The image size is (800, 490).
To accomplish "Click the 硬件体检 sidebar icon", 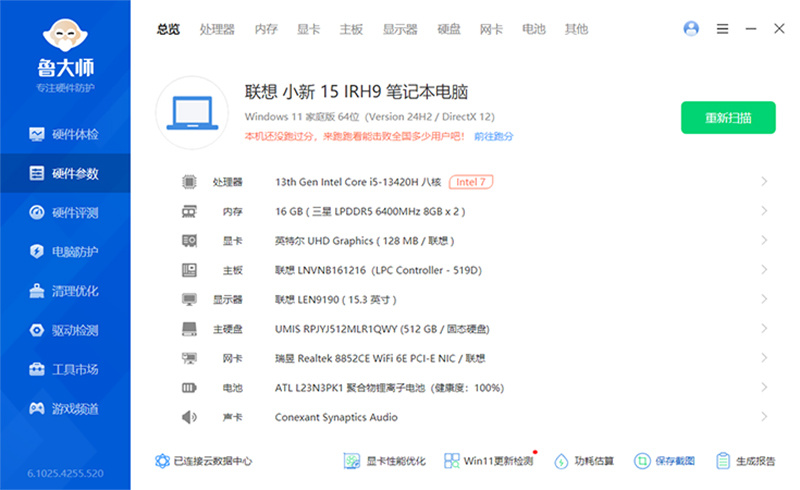I will click(x=37, y=134).
